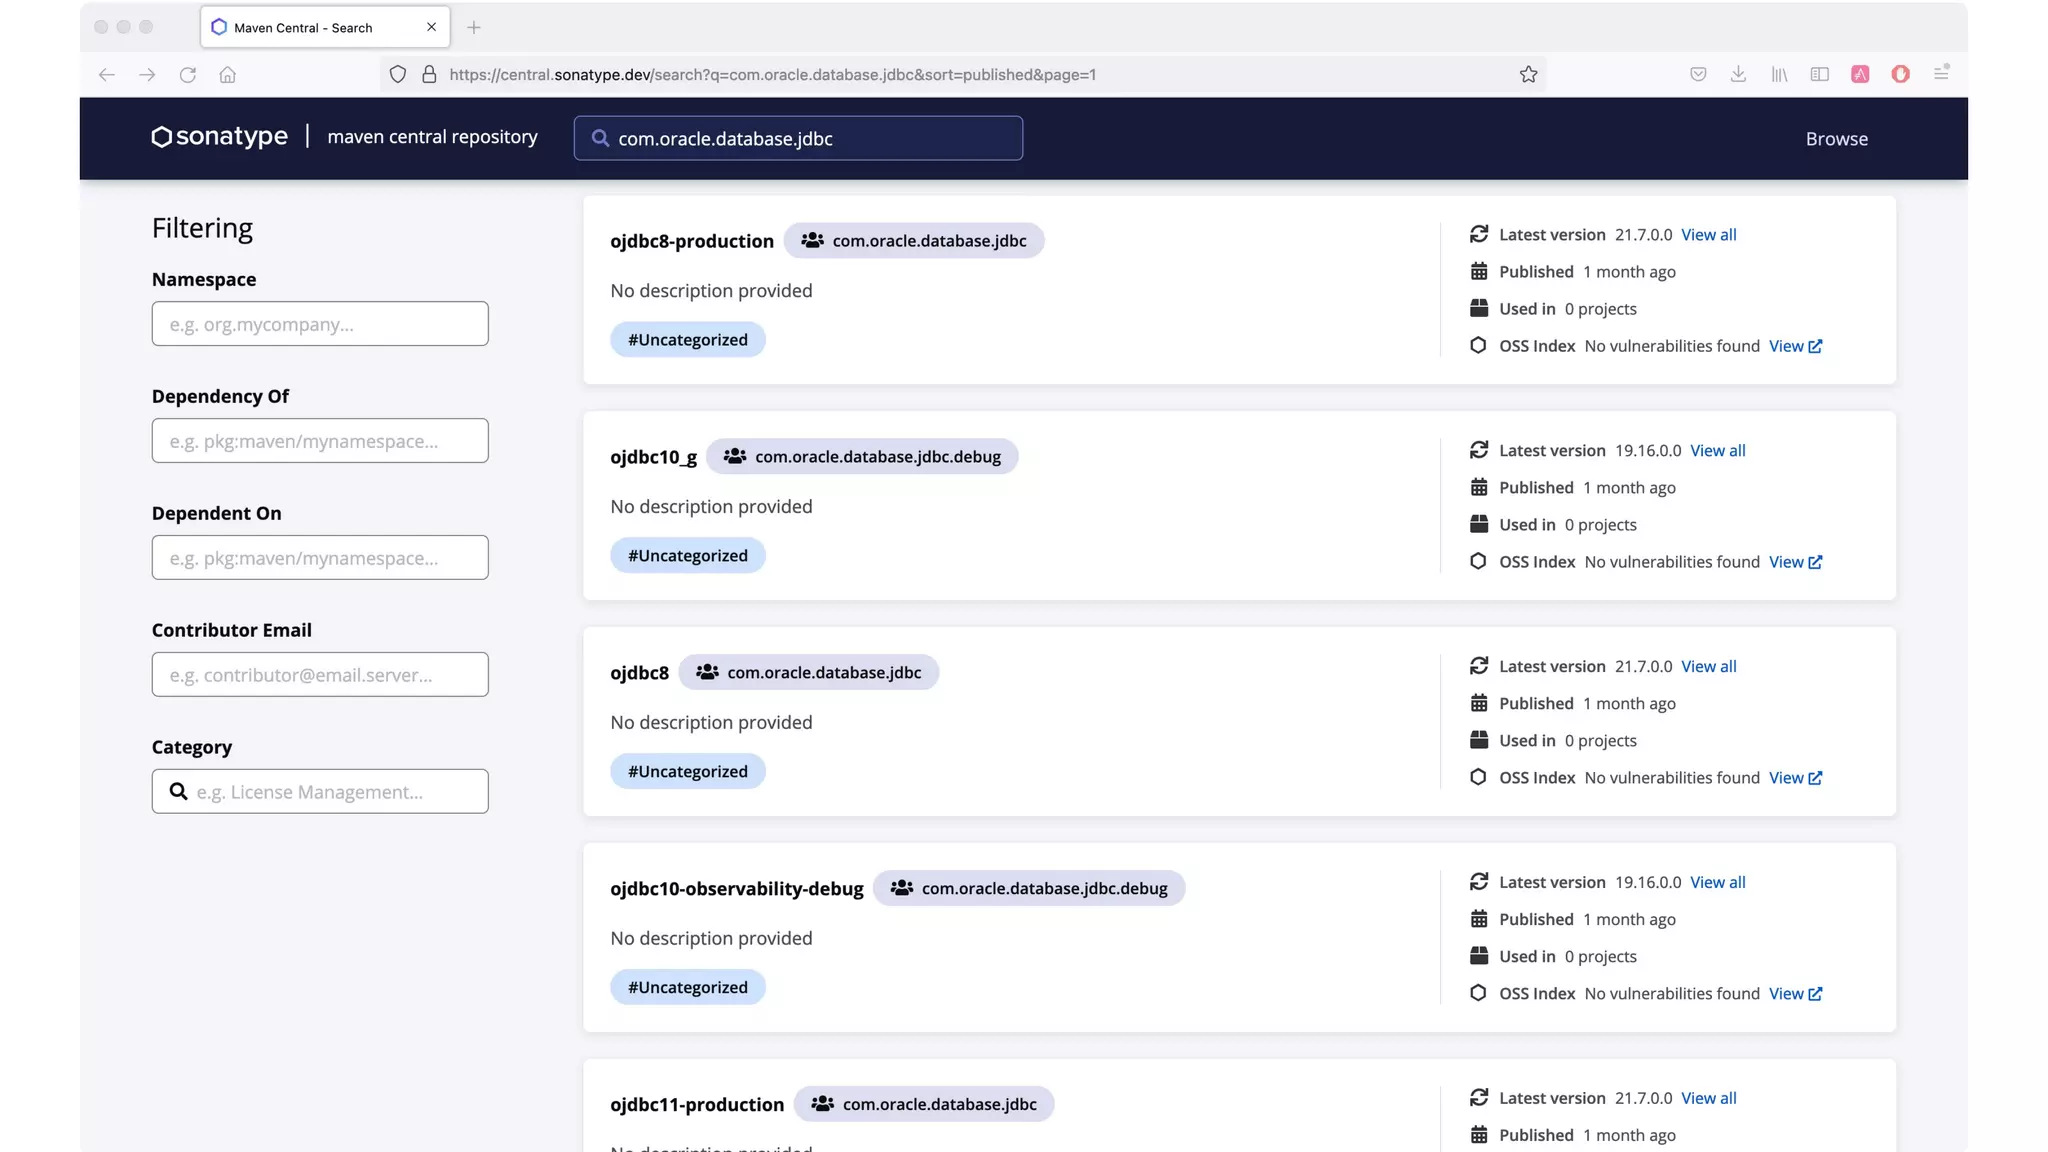2048x1152 pixels.
Task: Click #Uncategorized tag on ojdbc10-observability-debug
Action: pyautogui.click(x=687, y=987)
